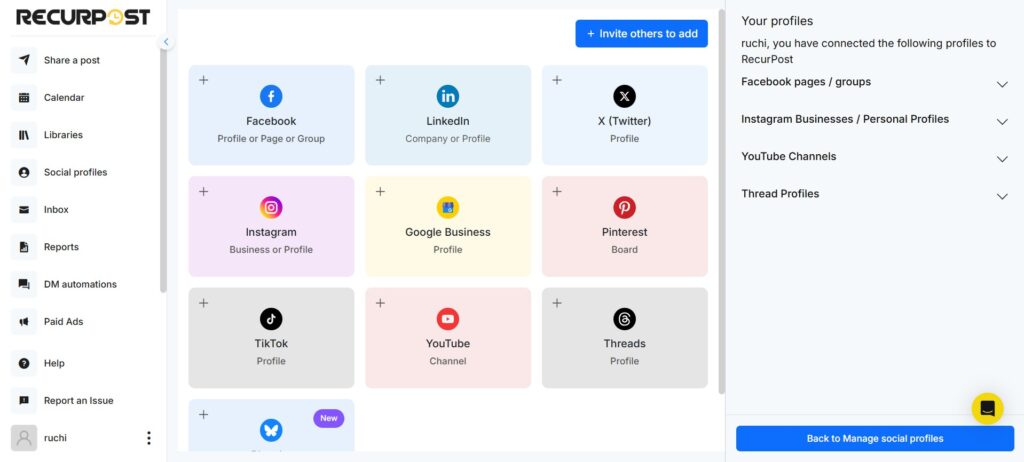Click the Reports document icon
Viewport: 1024px width, 462px height.
click(x=24, y=247)
